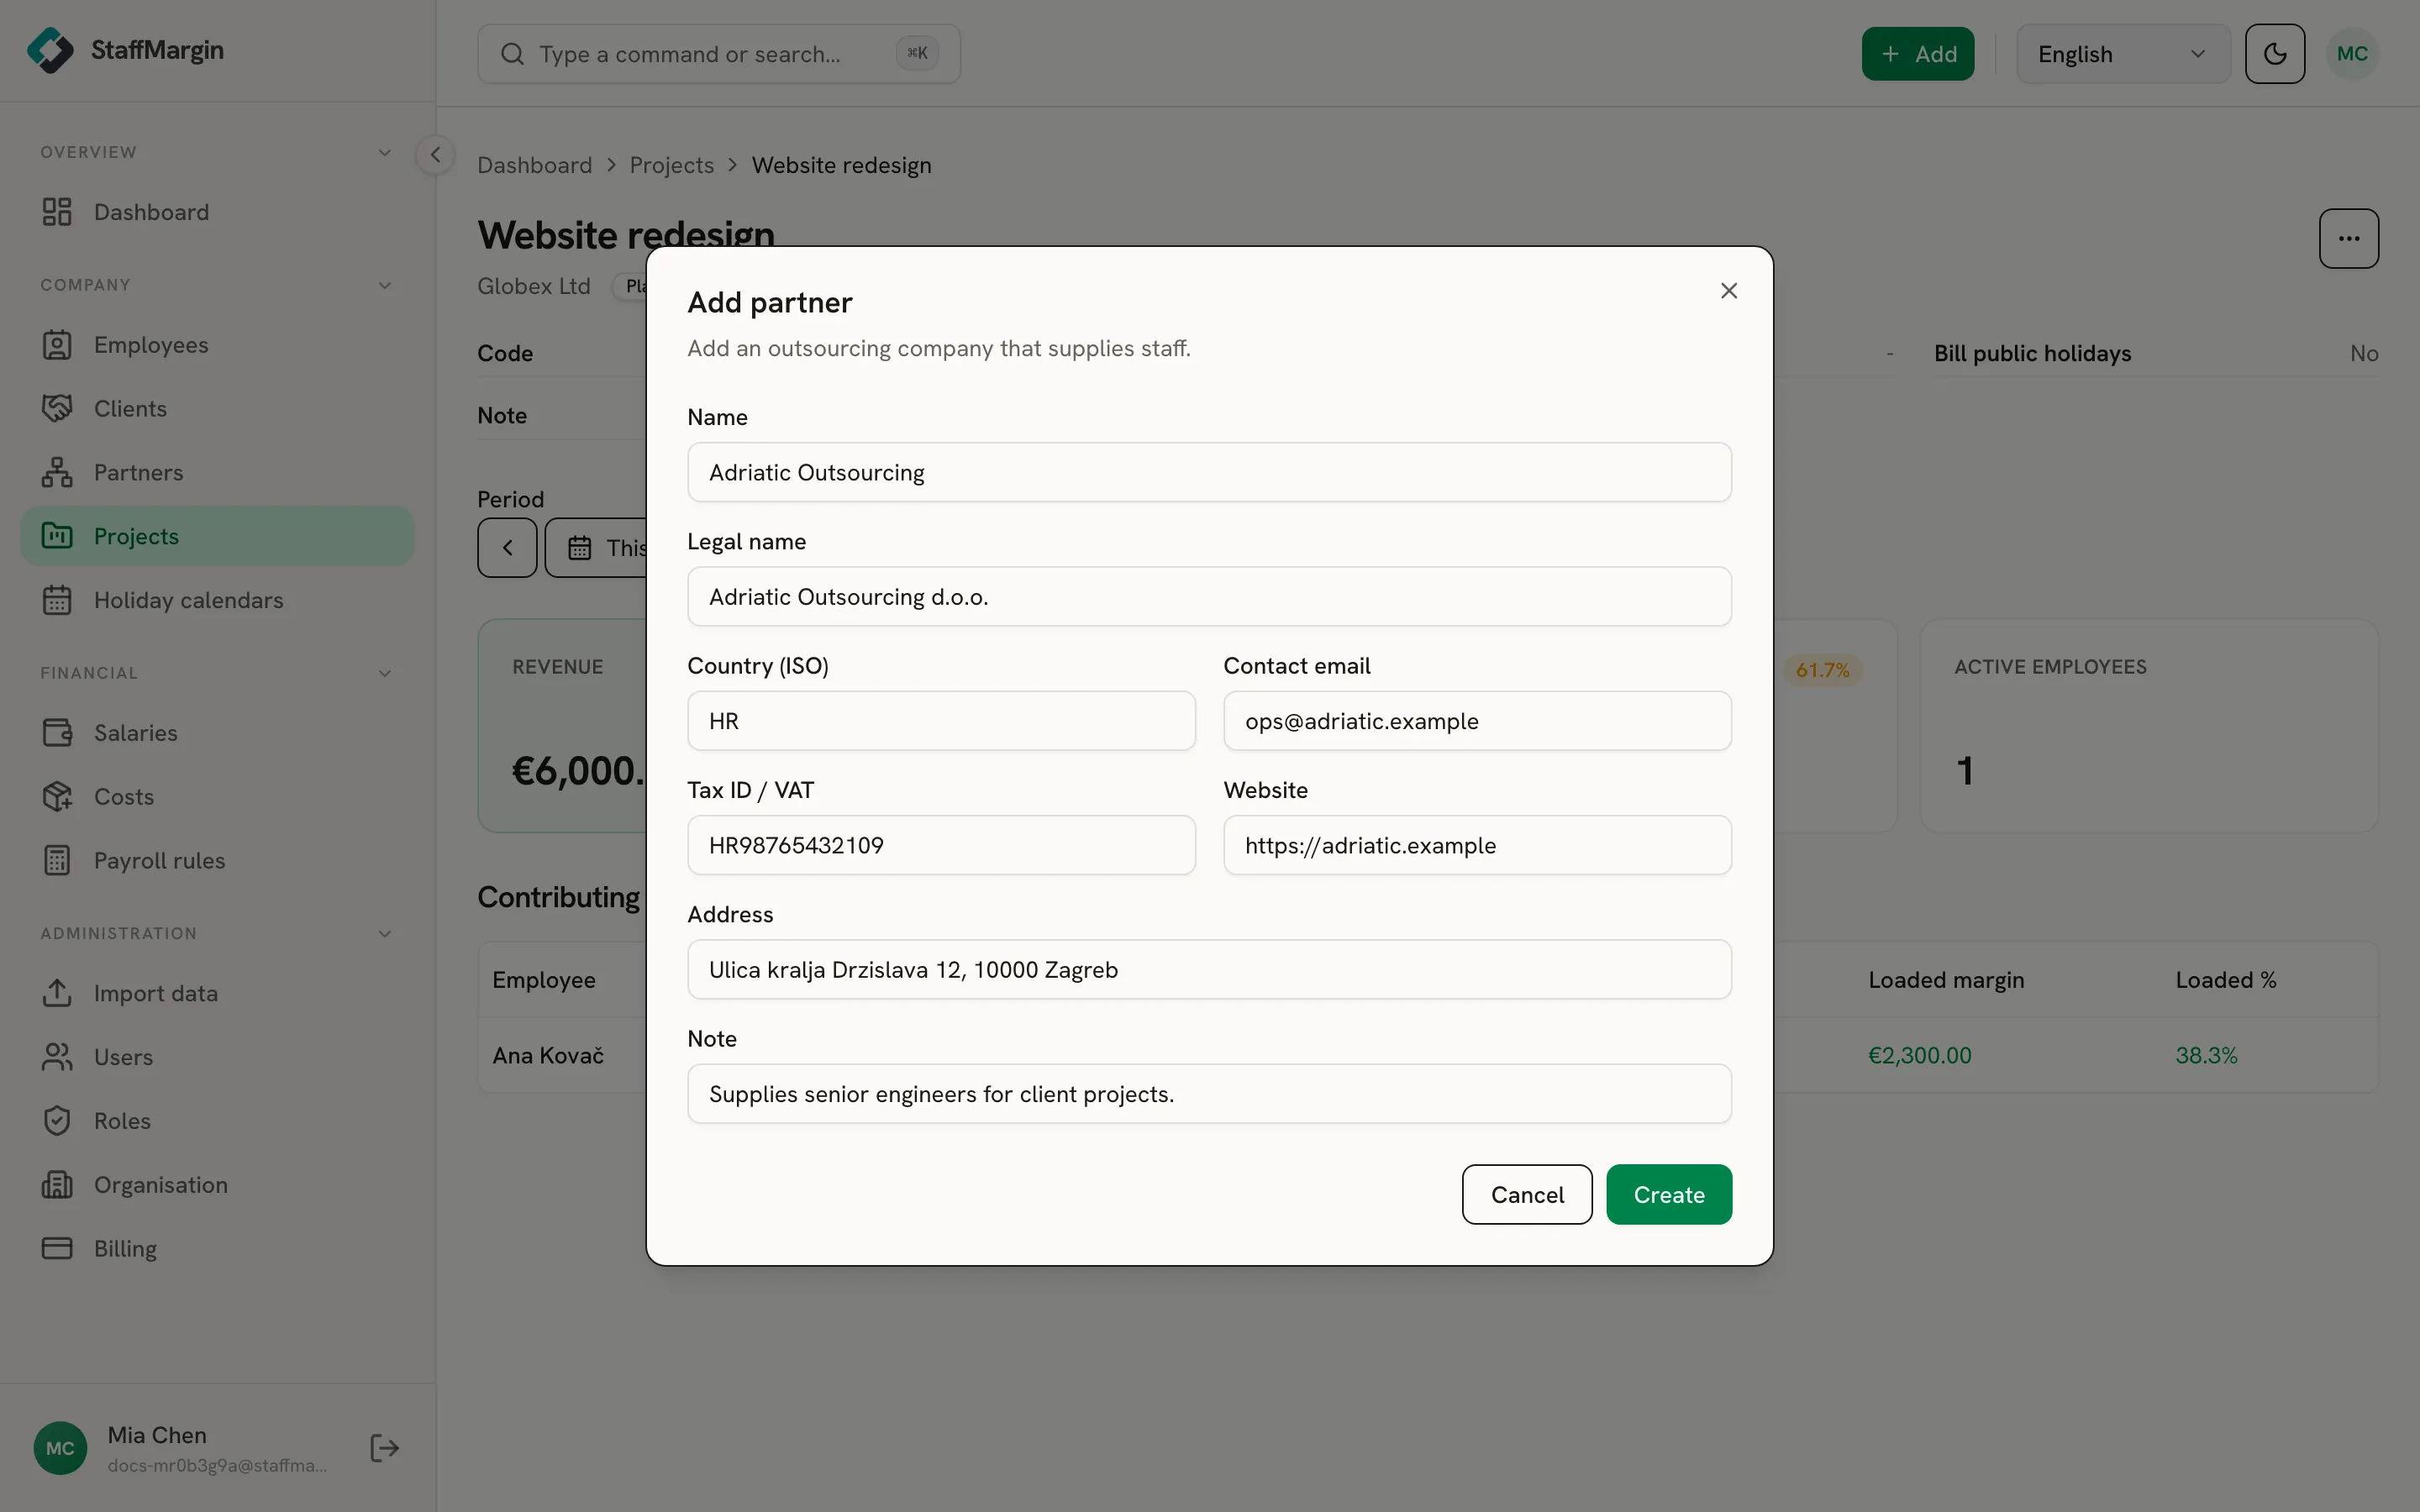Click the Name input field
The width and height of the screenshot is (2420, 1512).
click(x=1209, y=472)
